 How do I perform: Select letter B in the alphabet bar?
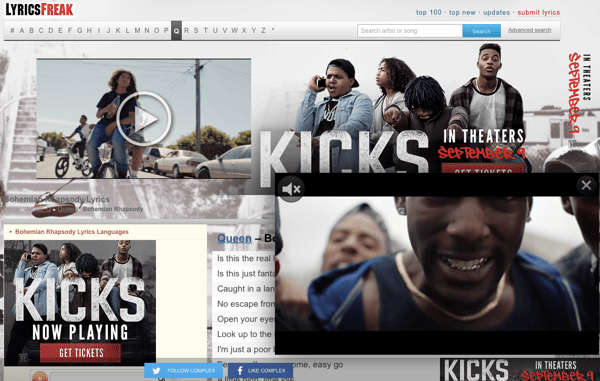pos(31,30)
